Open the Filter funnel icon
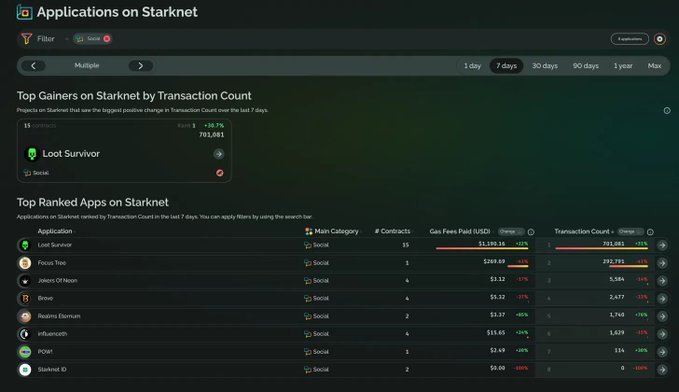Screen dimensions: 679x392 26,39
